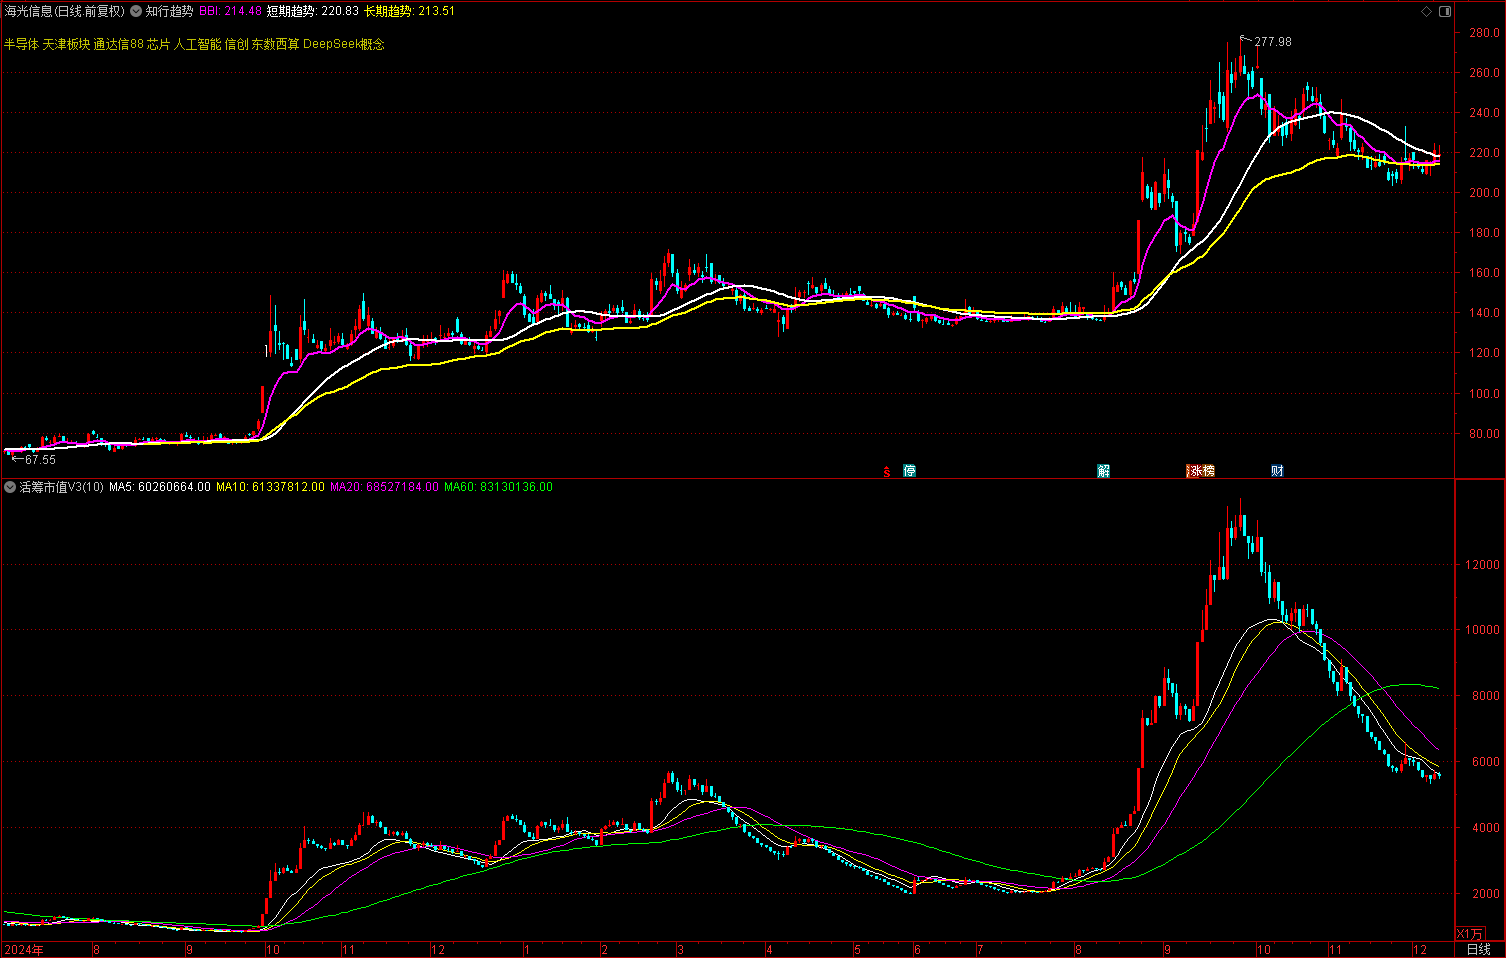1506x958 pixels.
Task: Click the diamond icon at chart top-right
Action: tap(1426, 12)
